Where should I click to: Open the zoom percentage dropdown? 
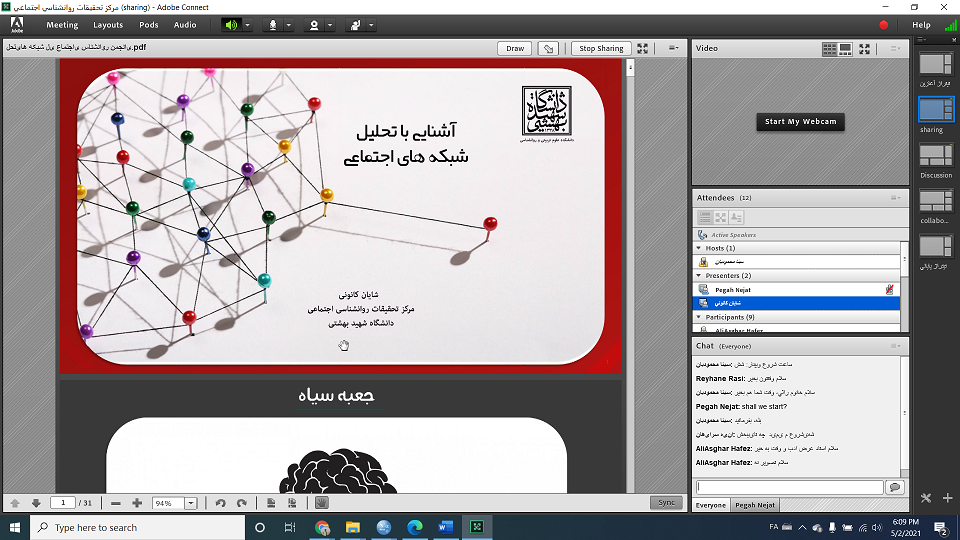click(191, 503)
